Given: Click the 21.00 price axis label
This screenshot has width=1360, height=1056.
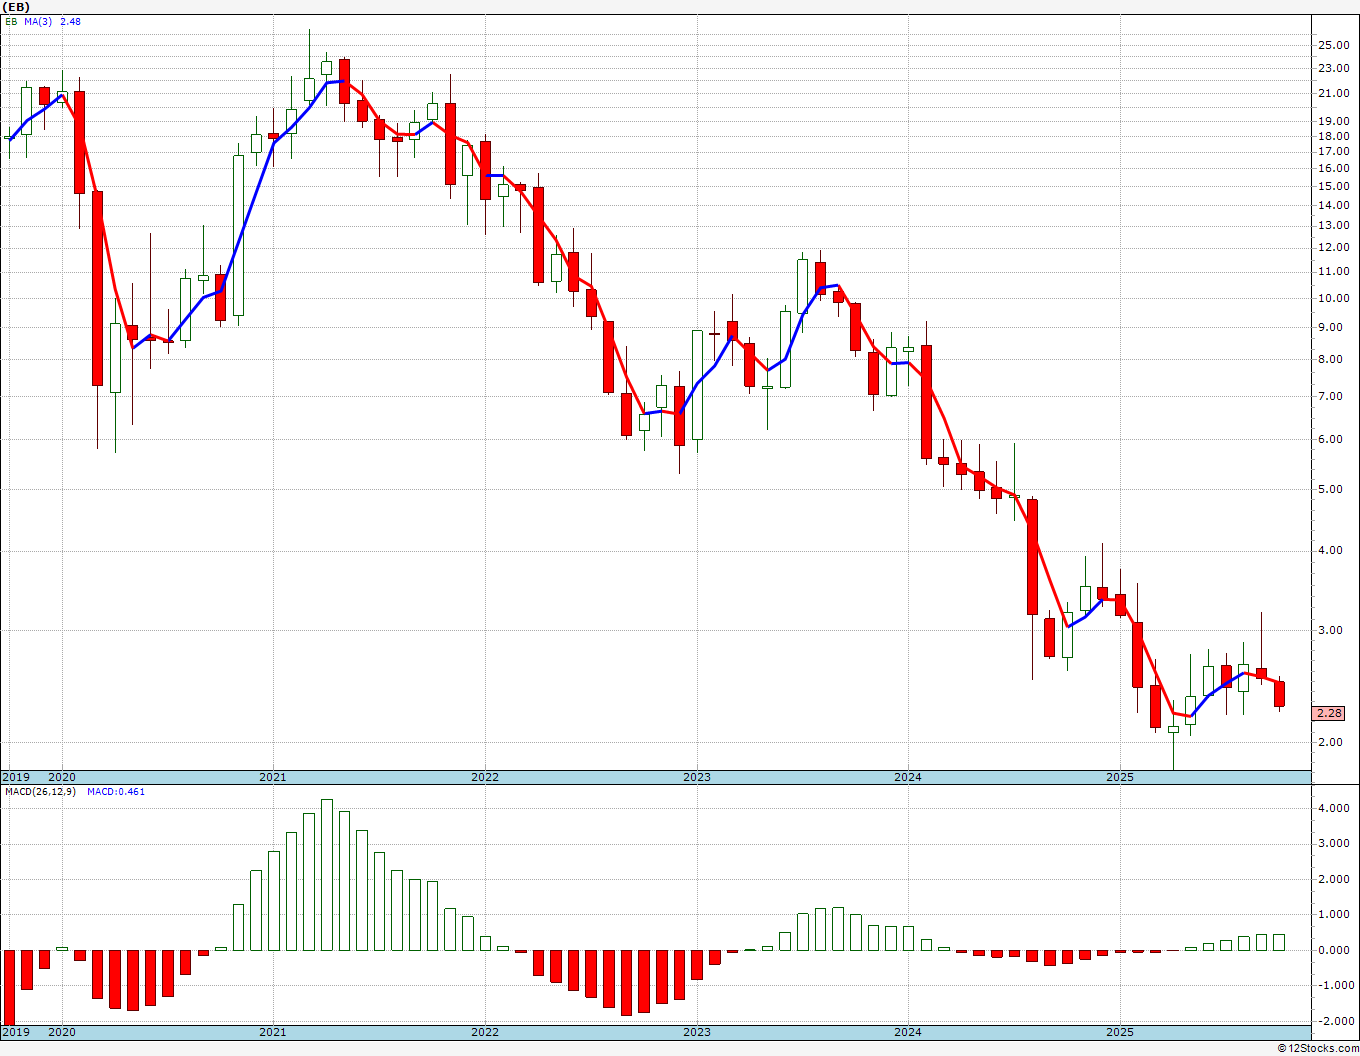Looking at the screenshot, I should 1333,94.
